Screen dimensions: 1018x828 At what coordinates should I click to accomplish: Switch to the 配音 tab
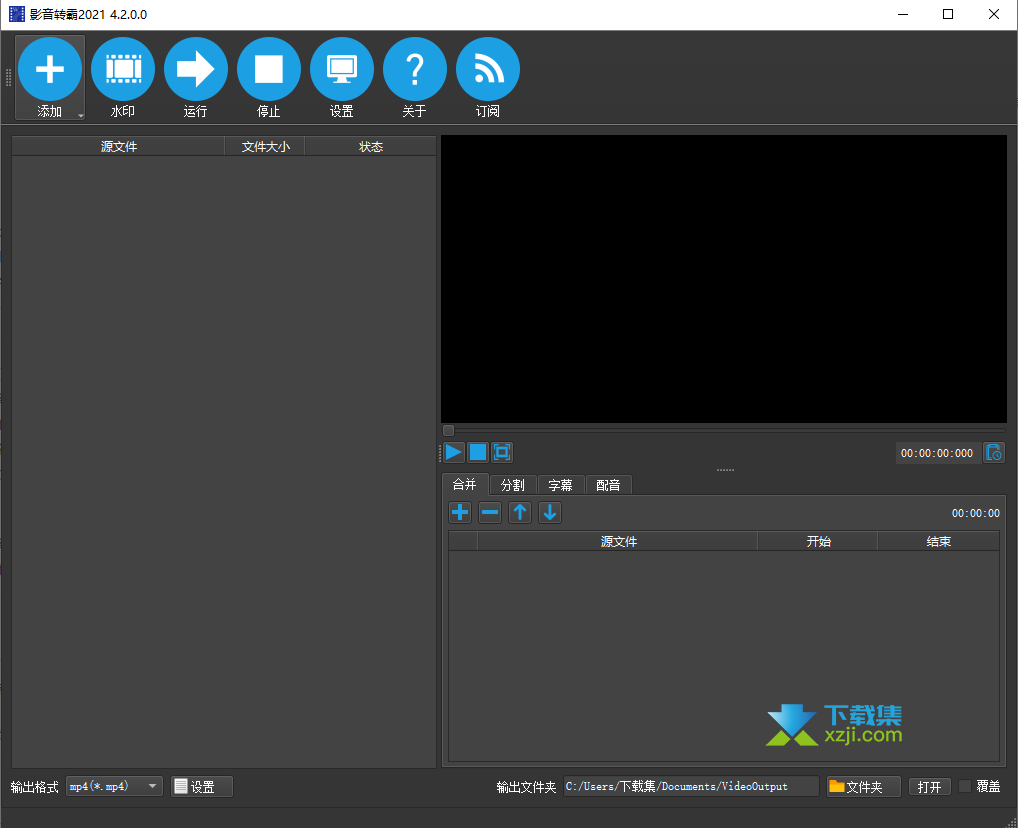coord(608,485)
